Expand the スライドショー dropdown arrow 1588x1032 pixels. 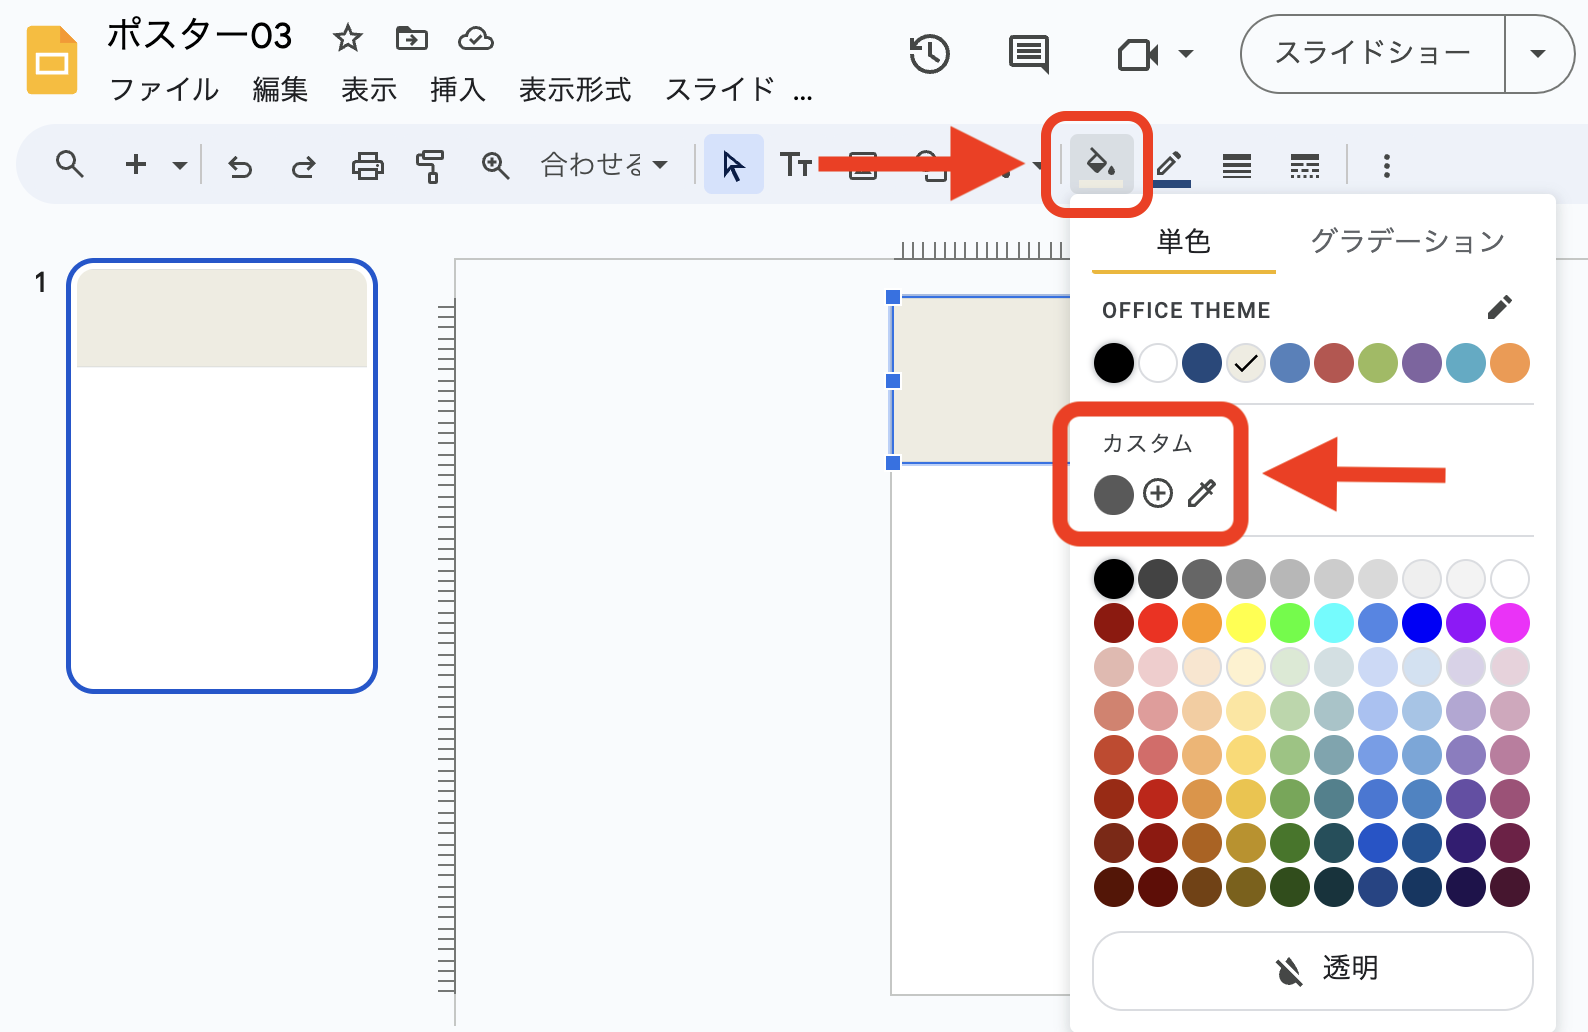click(x=1538, y=54)
